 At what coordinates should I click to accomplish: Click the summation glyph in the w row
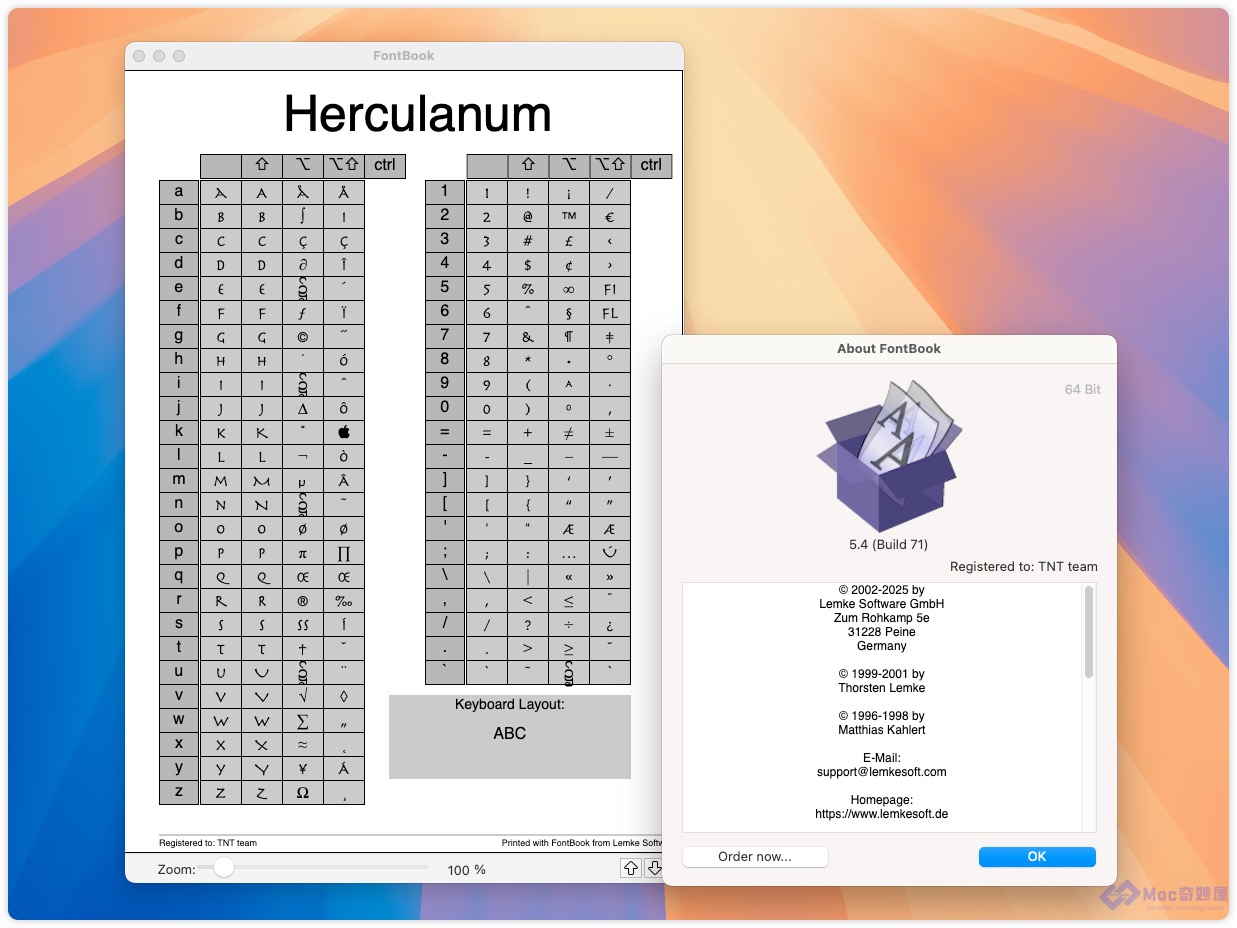[303, 720]
